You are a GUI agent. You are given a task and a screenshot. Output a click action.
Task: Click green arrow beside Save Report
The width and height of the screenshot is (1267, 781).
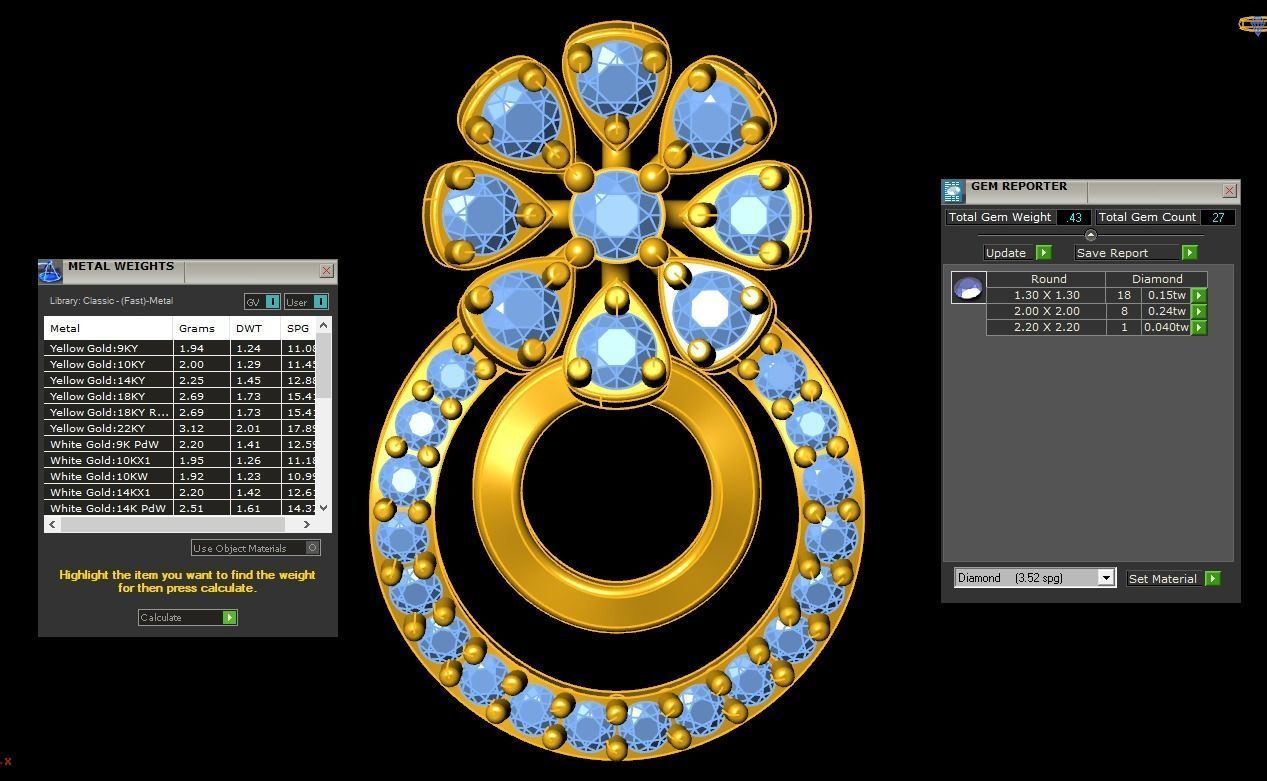pos(1189,253)
